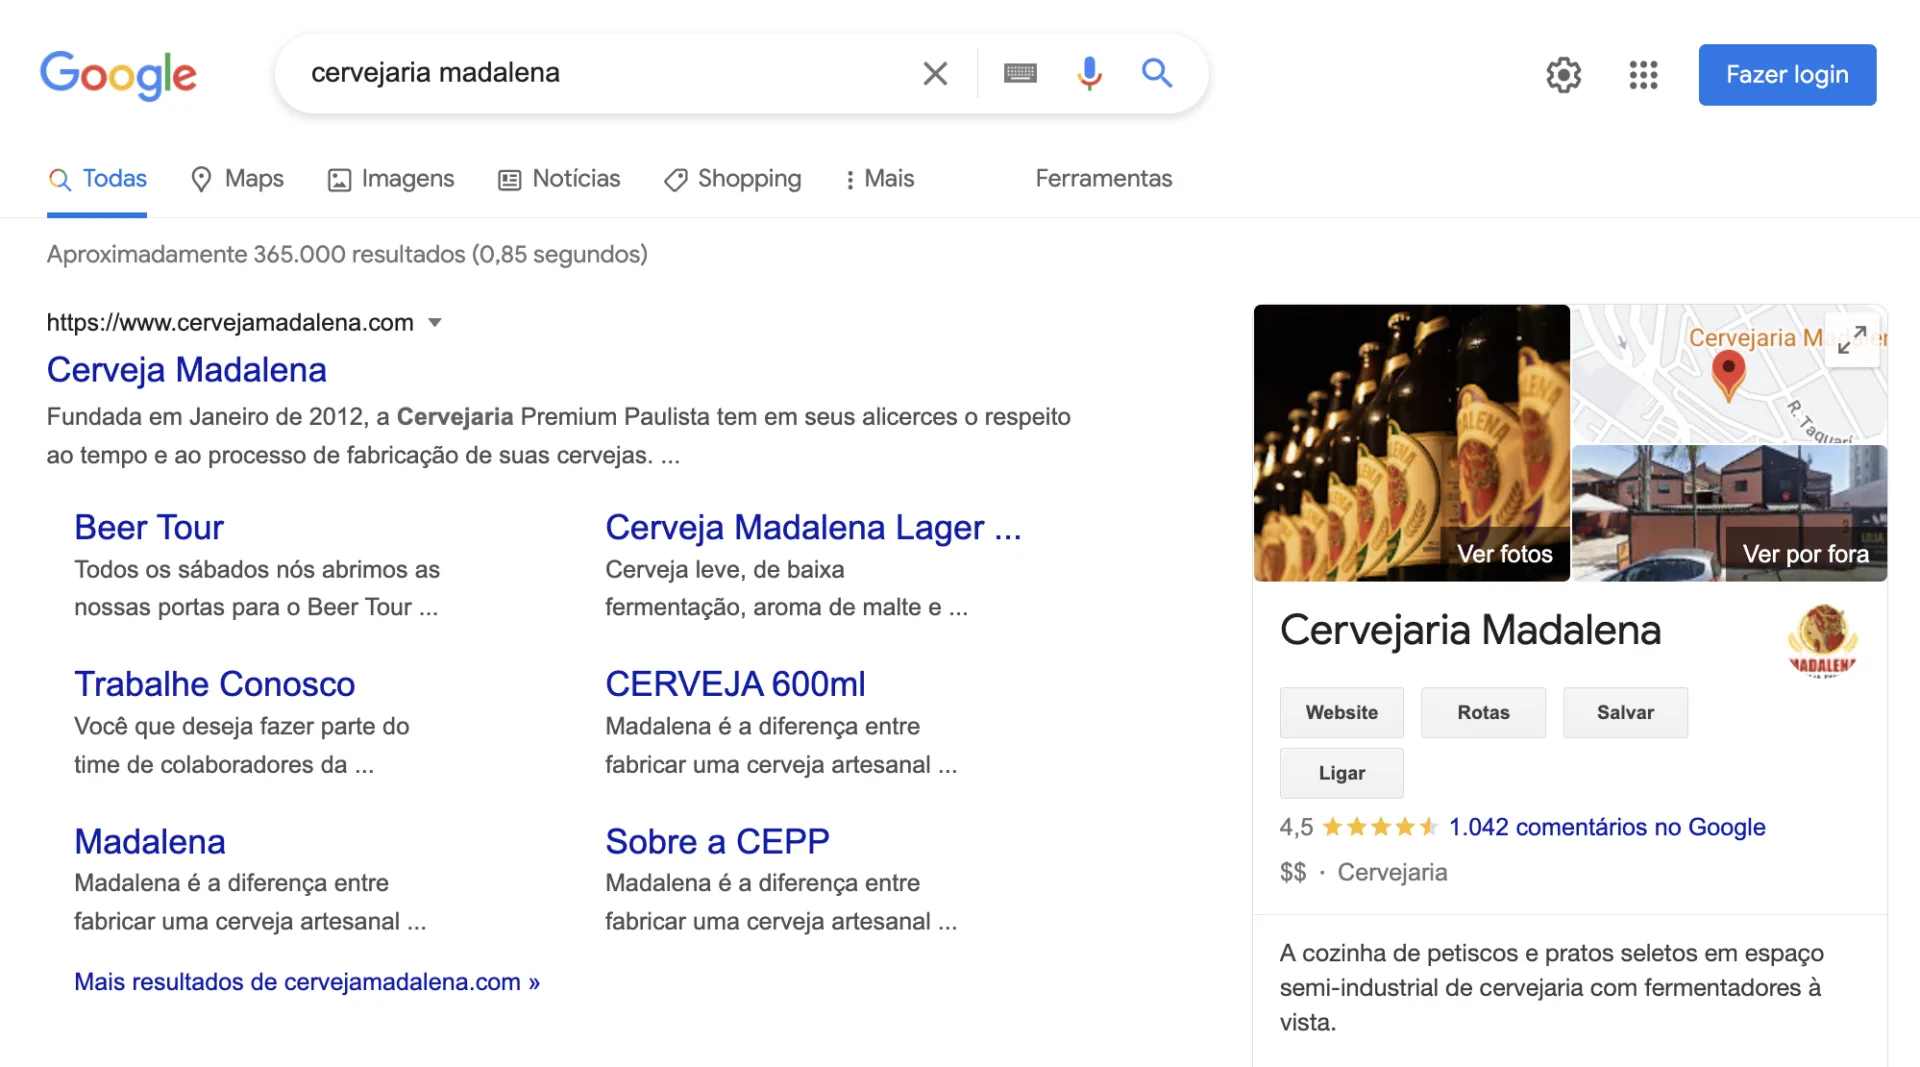The height and width of the screenshot is (1067, 1920).
Task: Click the Salvar button
Action: [1625, 713]
